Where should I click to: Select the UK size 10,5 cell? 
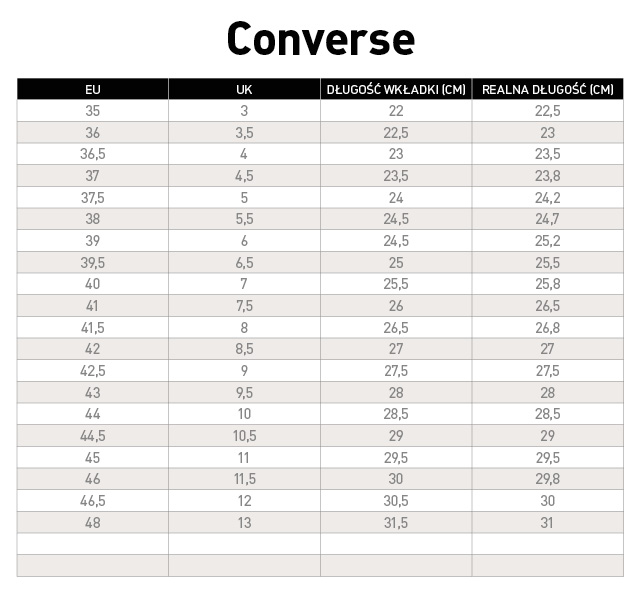[x=244, y=436]
